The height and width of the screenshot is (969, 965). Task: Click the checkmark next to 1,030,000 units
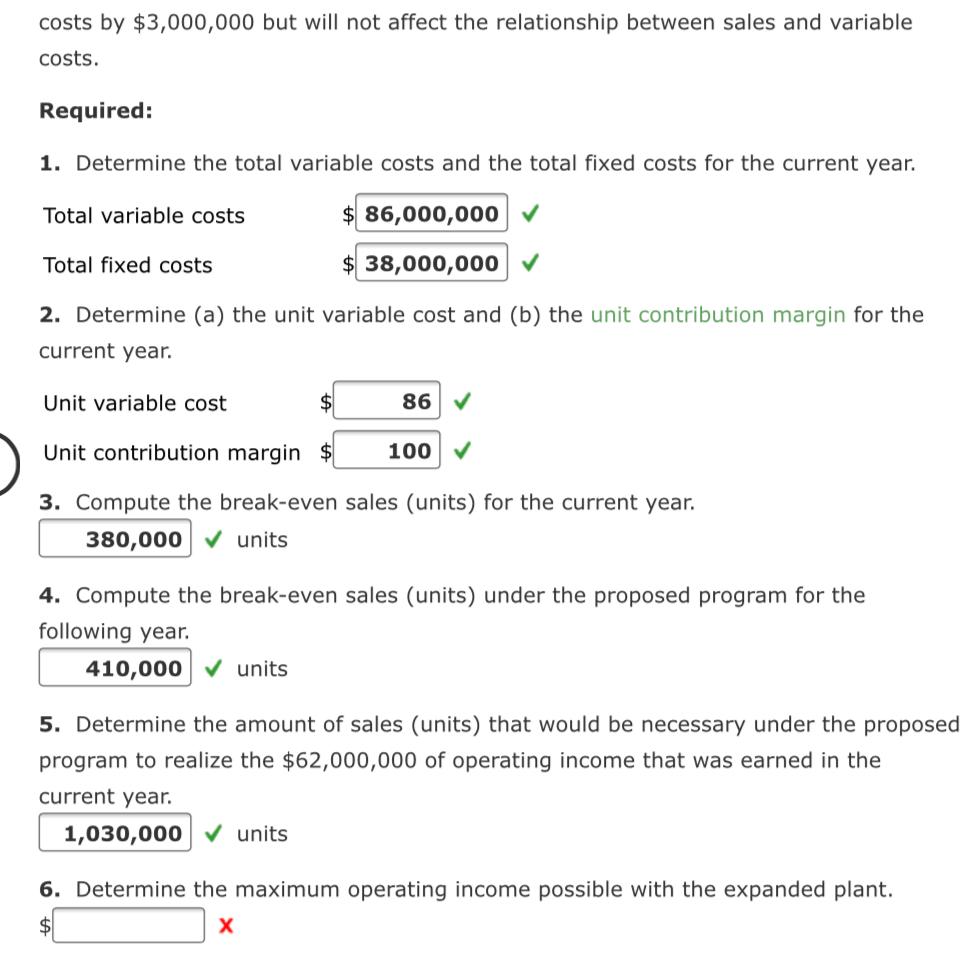coord(211,833)
